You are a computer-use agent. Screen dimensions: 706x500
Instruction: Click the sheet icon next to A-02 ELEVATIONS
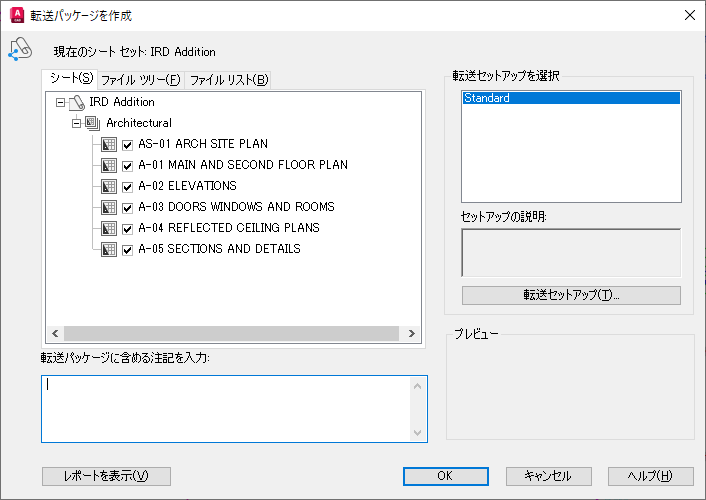110,186
